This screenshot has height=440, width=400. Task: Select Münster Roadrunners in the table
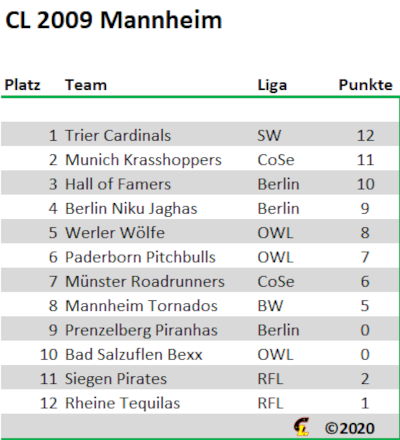pyautogui.click(x=145, y=281)
